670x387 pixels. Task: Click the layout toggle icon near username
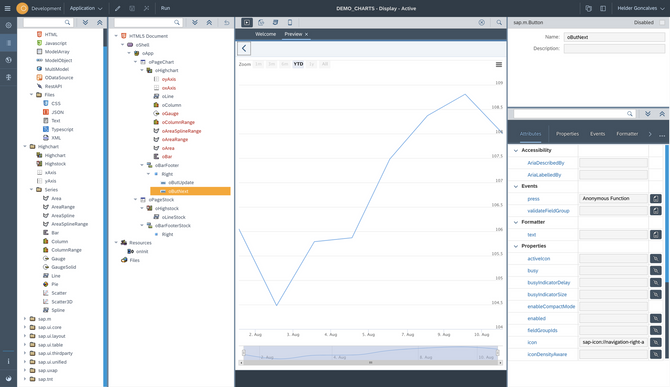[603, 8]
